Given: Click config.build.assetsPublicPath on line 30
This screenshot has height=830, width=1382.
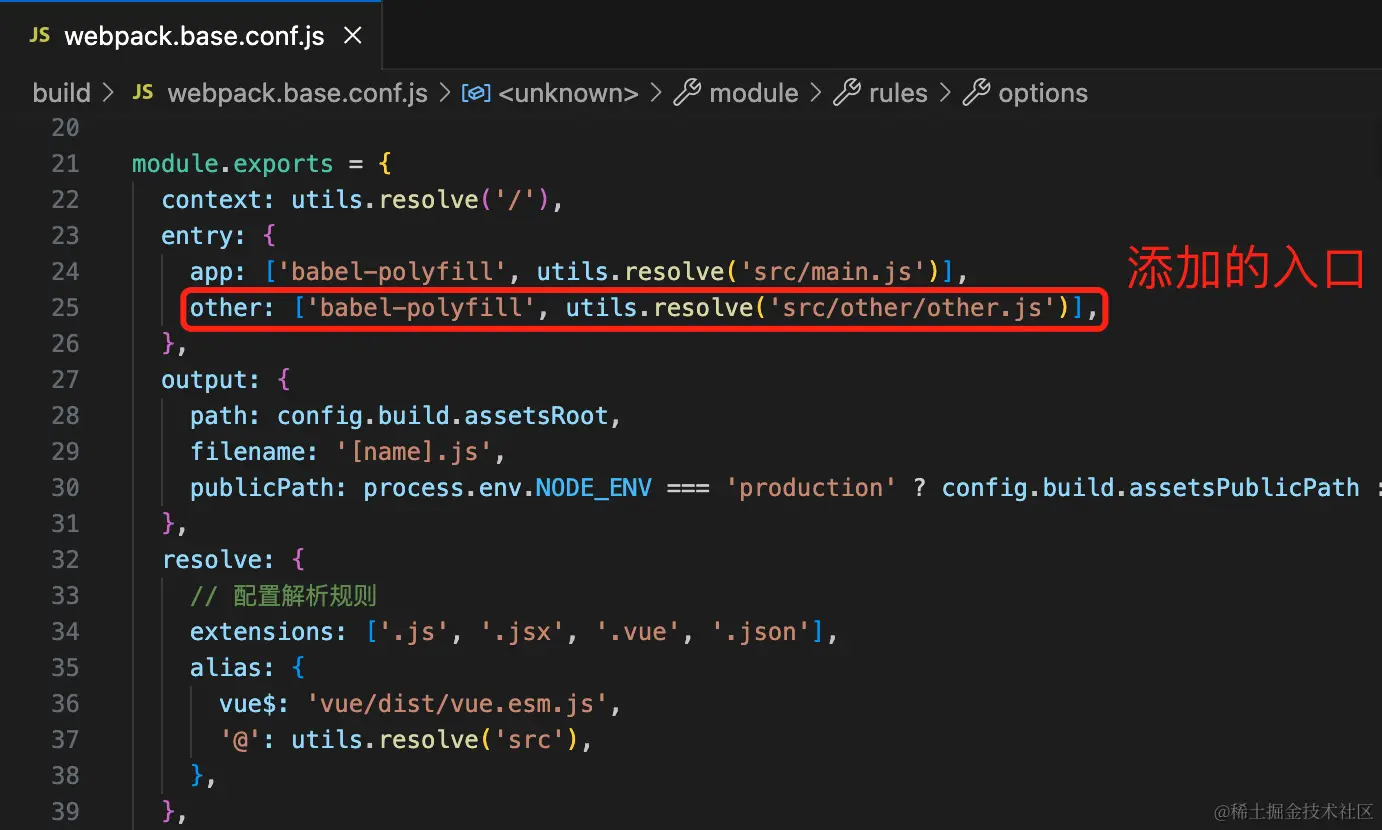Looking at the screenshot, I should click(1151, 488).
